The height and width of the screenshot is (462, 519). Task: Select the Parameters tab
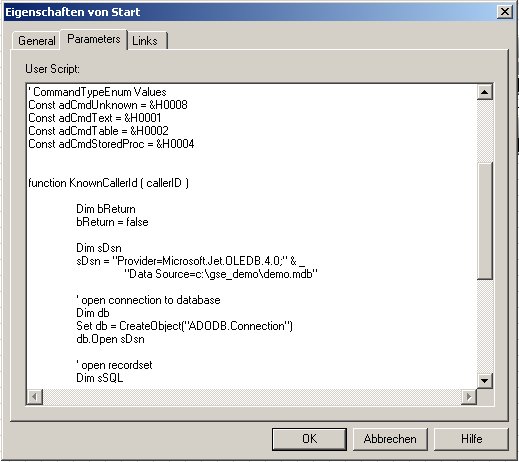pos(94,39)
